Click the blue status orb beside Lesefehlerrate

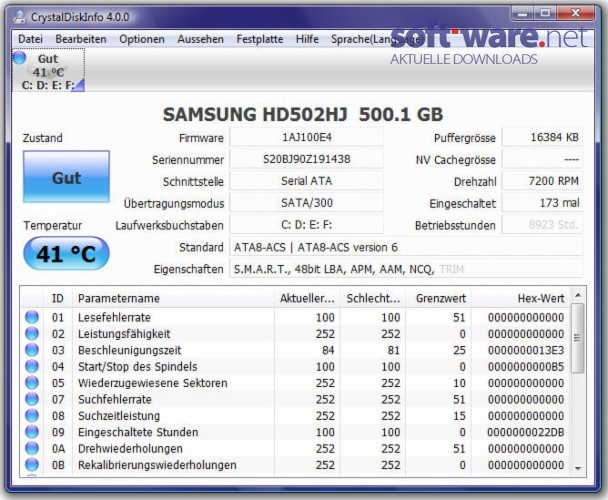click(32, 317)
